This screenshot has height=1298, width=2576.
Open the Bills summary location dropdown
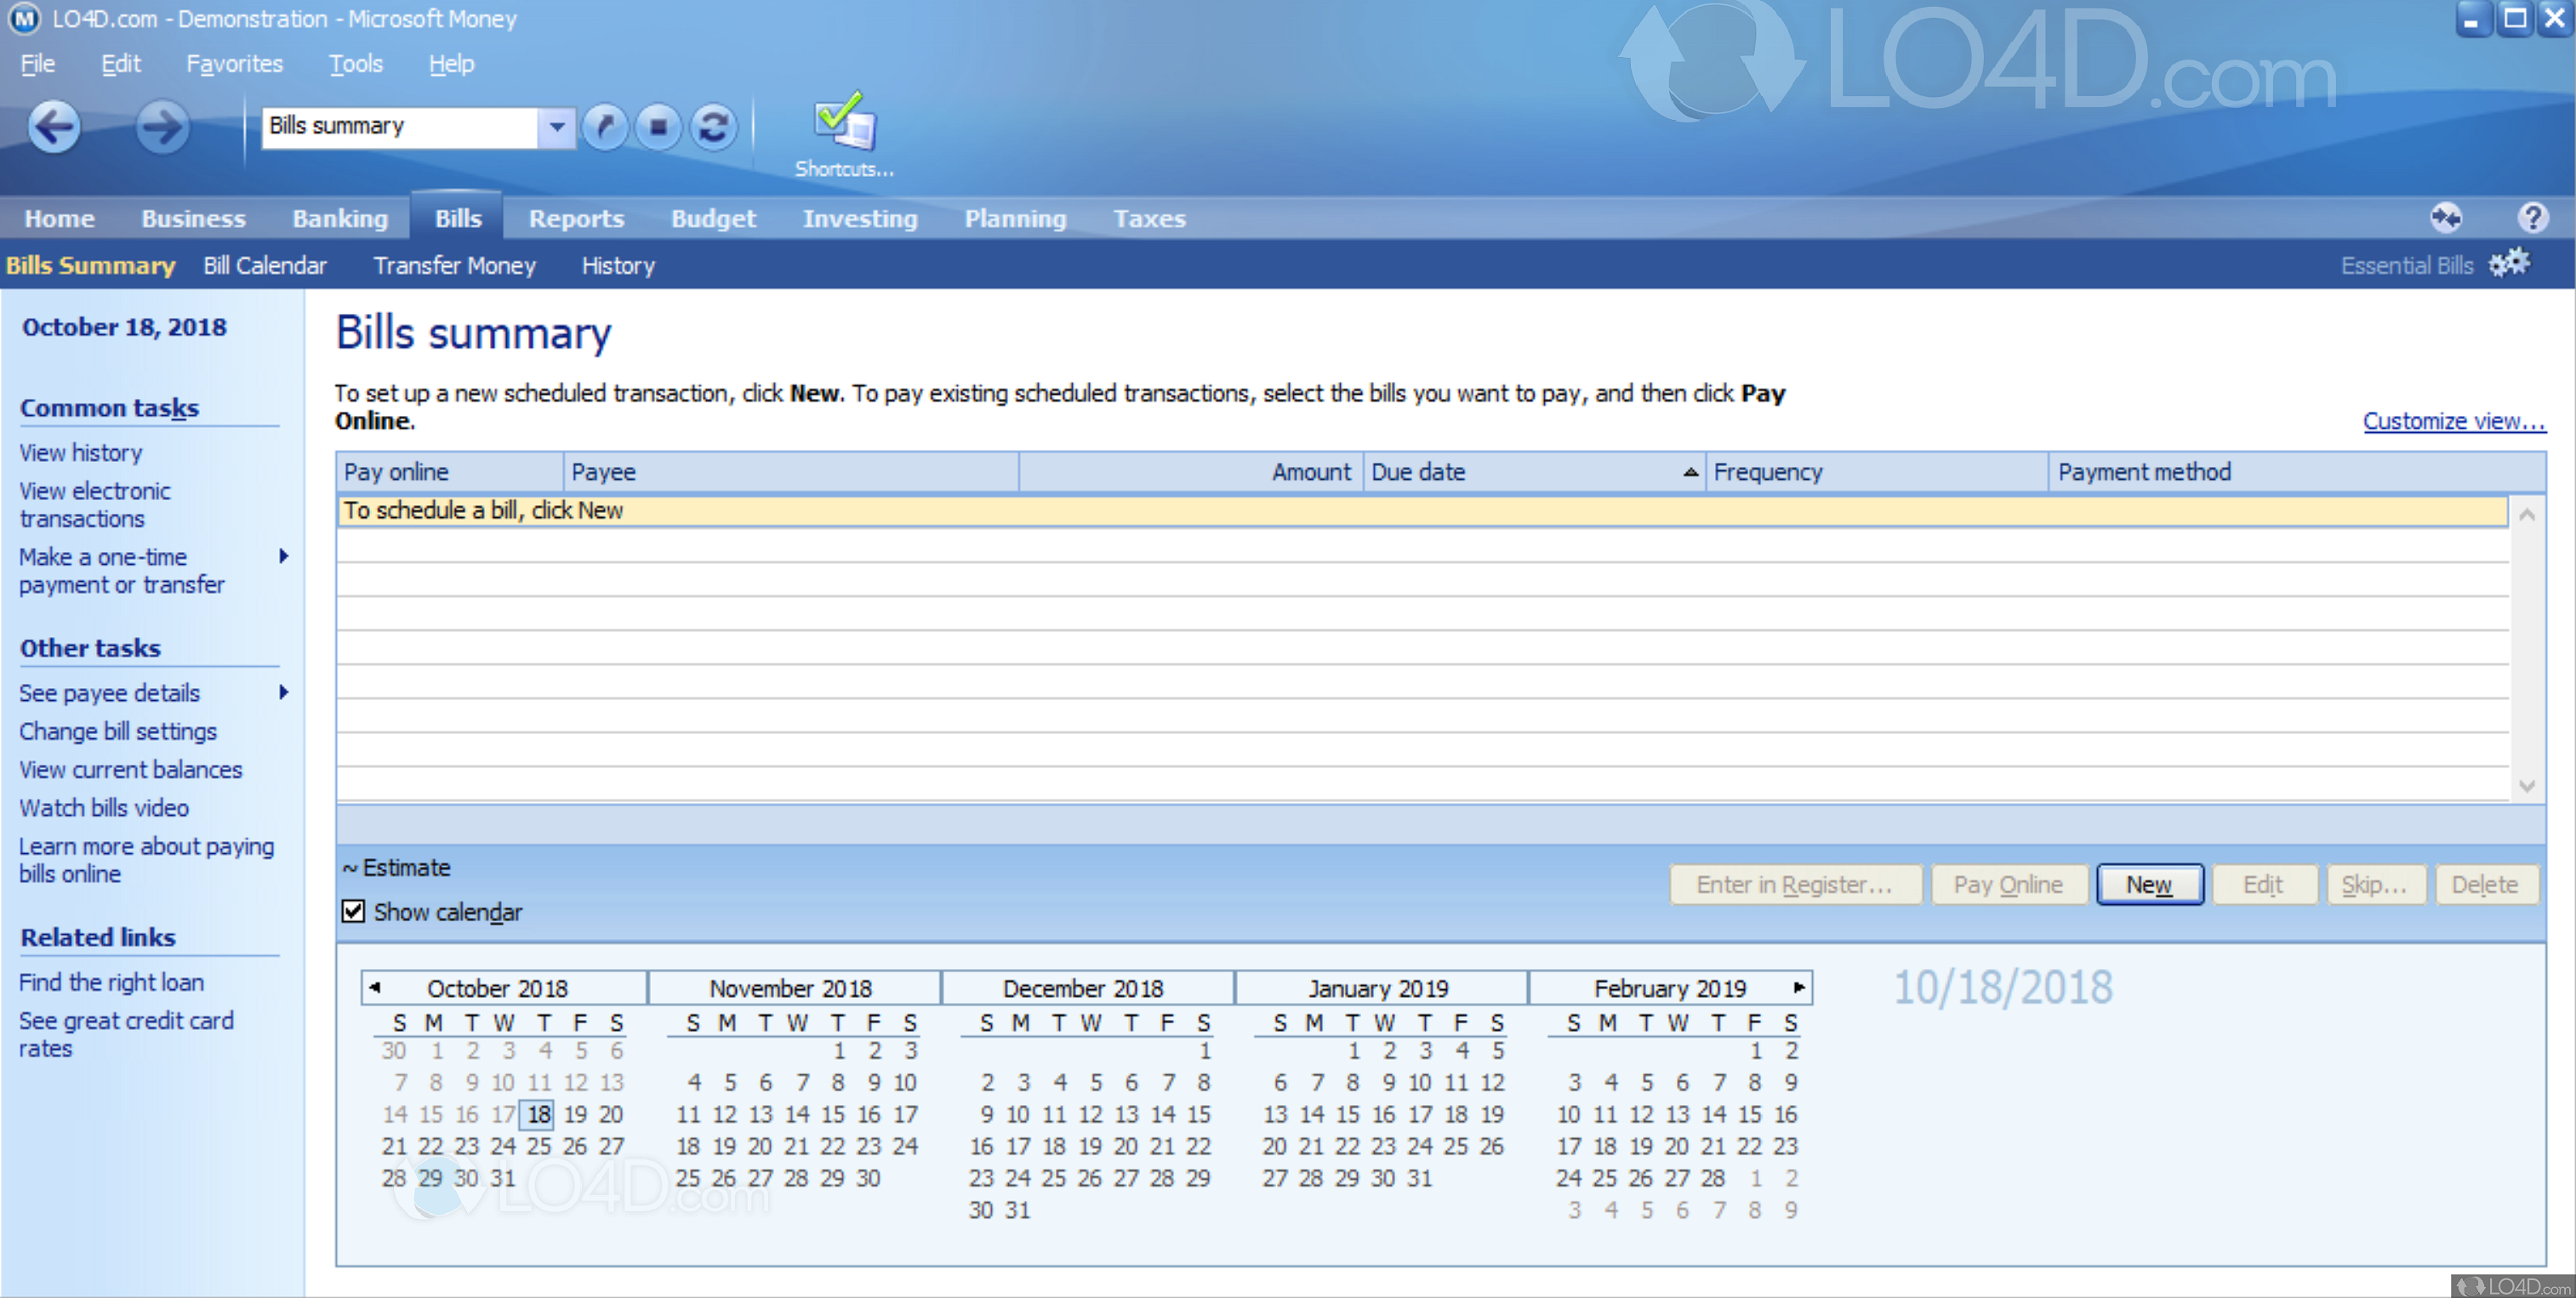click(x=557, y=127)
